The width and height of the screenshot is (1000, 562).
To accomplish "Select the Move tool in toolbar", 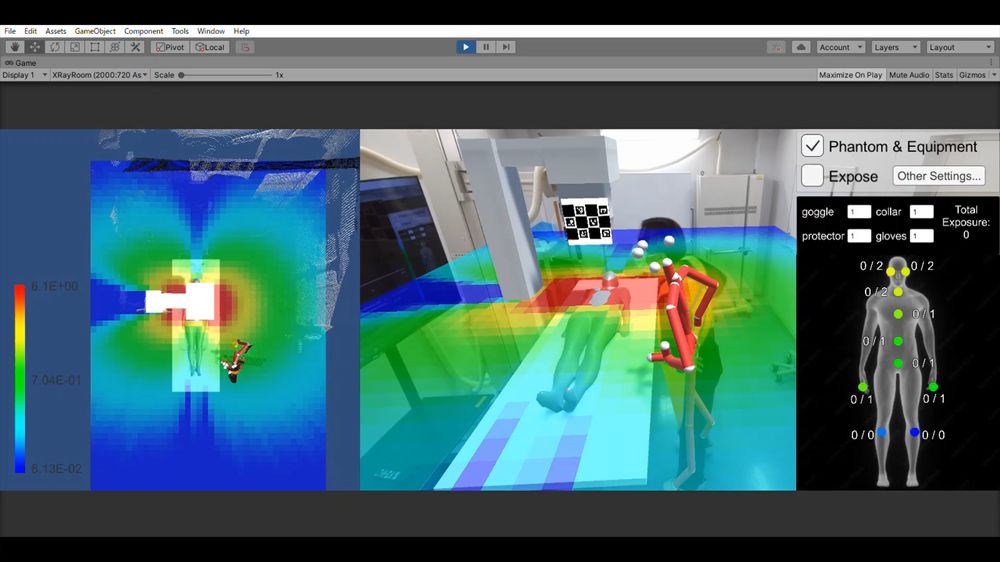I will pyautogui.click(x=34, y=47).
